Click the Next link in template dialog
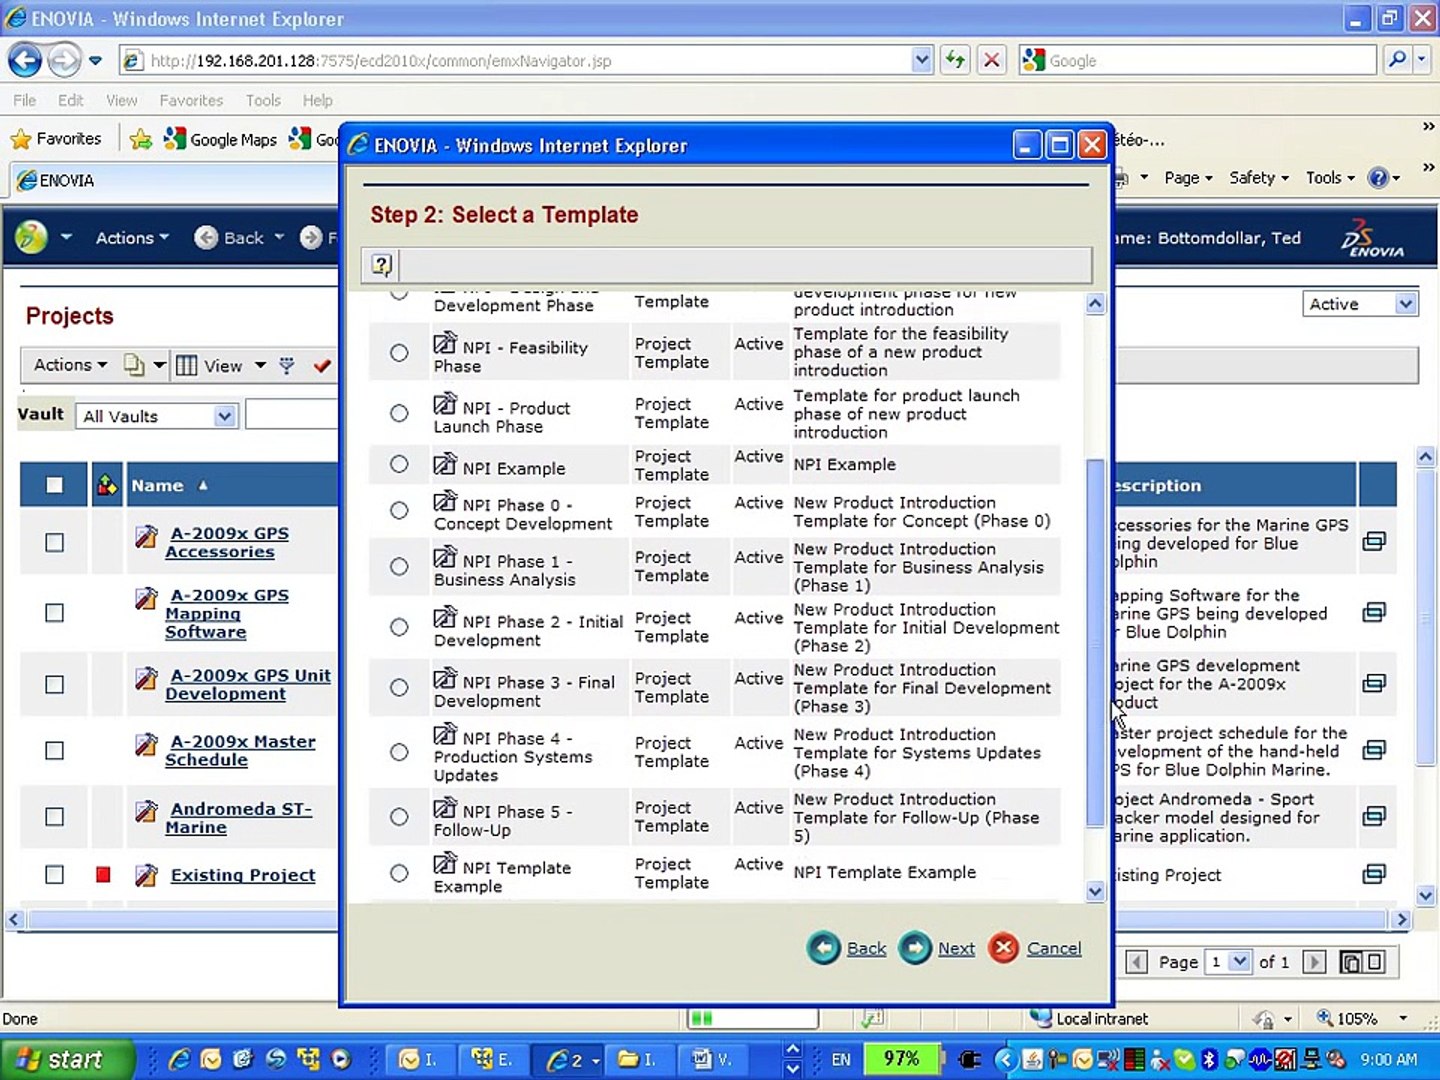The image size is (1440, 1080). coord(956,948)
